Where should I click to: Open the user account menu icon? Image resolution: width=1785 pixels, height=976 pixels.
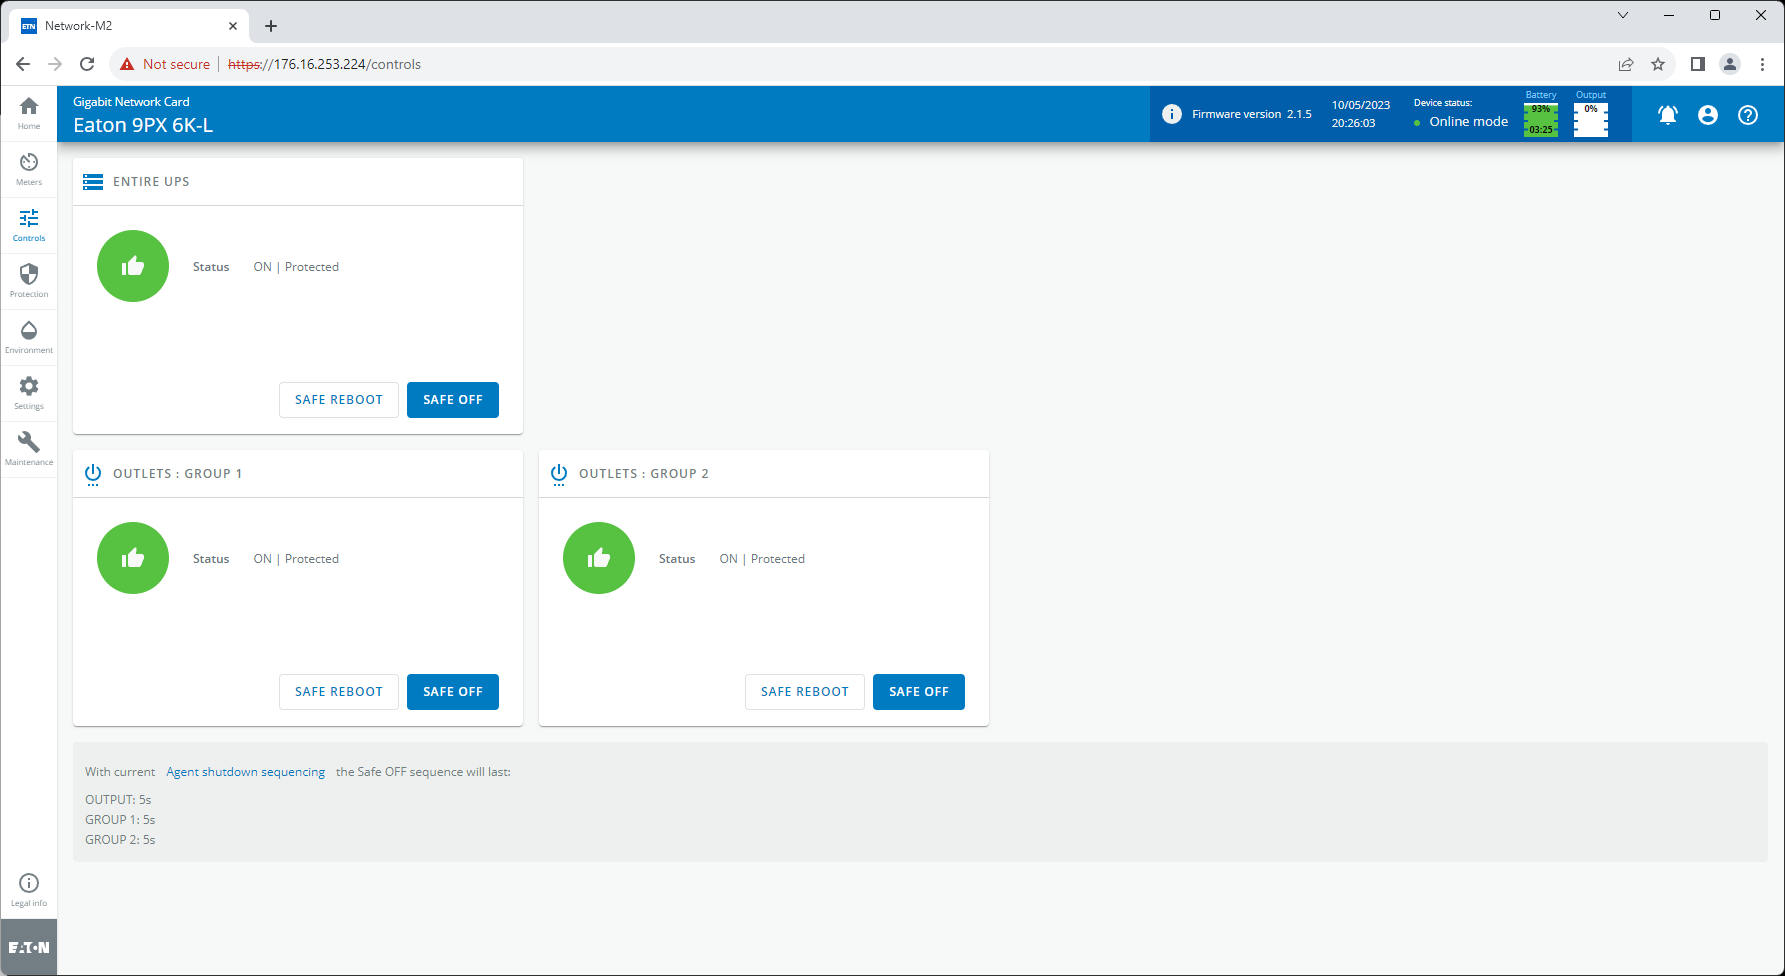click(x=1708, y=115)
